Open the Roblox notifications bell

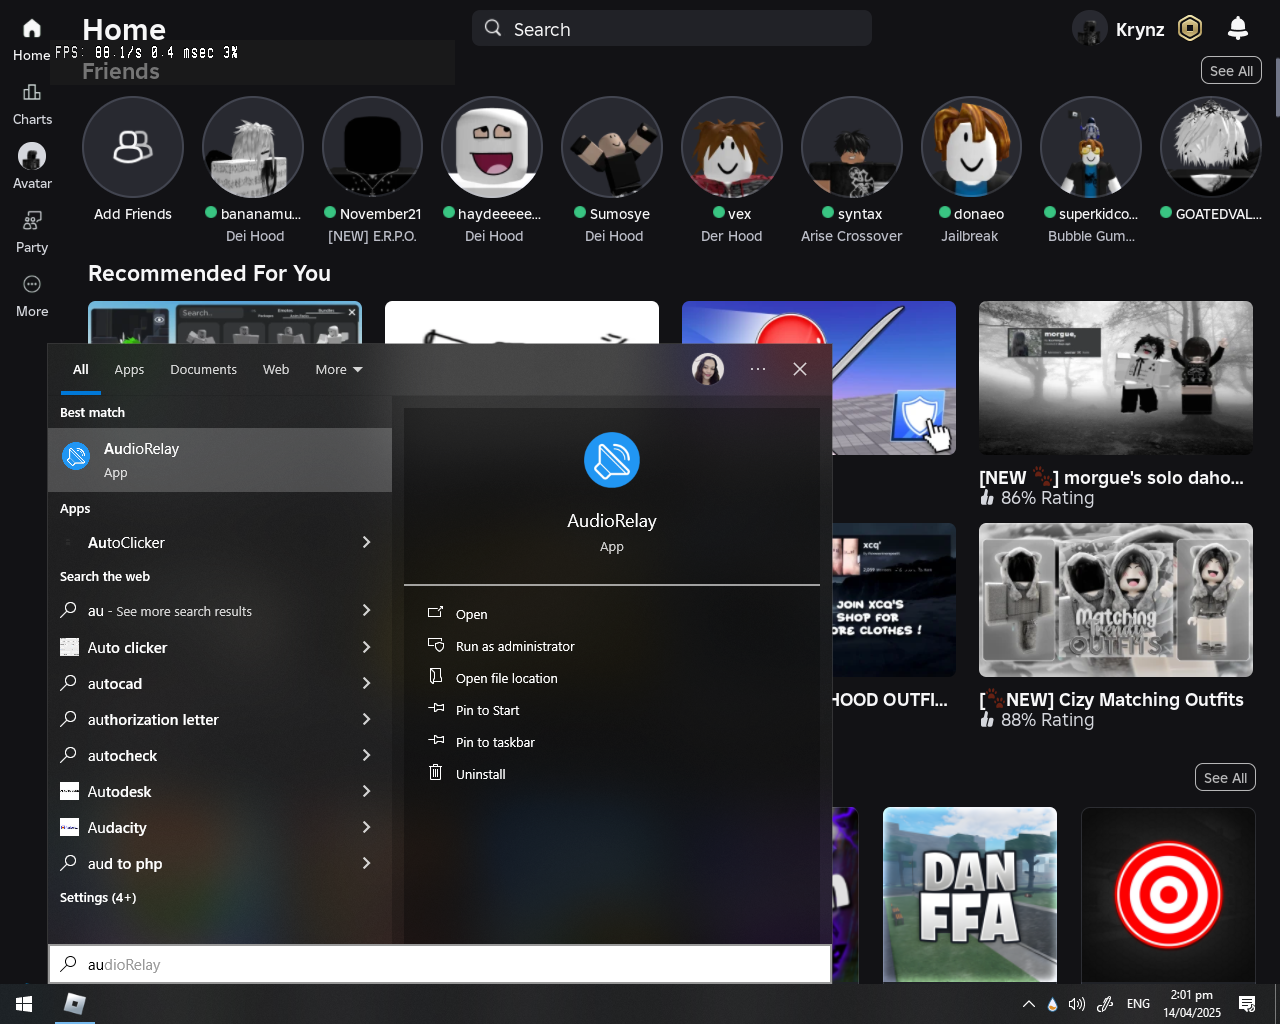1238,29
